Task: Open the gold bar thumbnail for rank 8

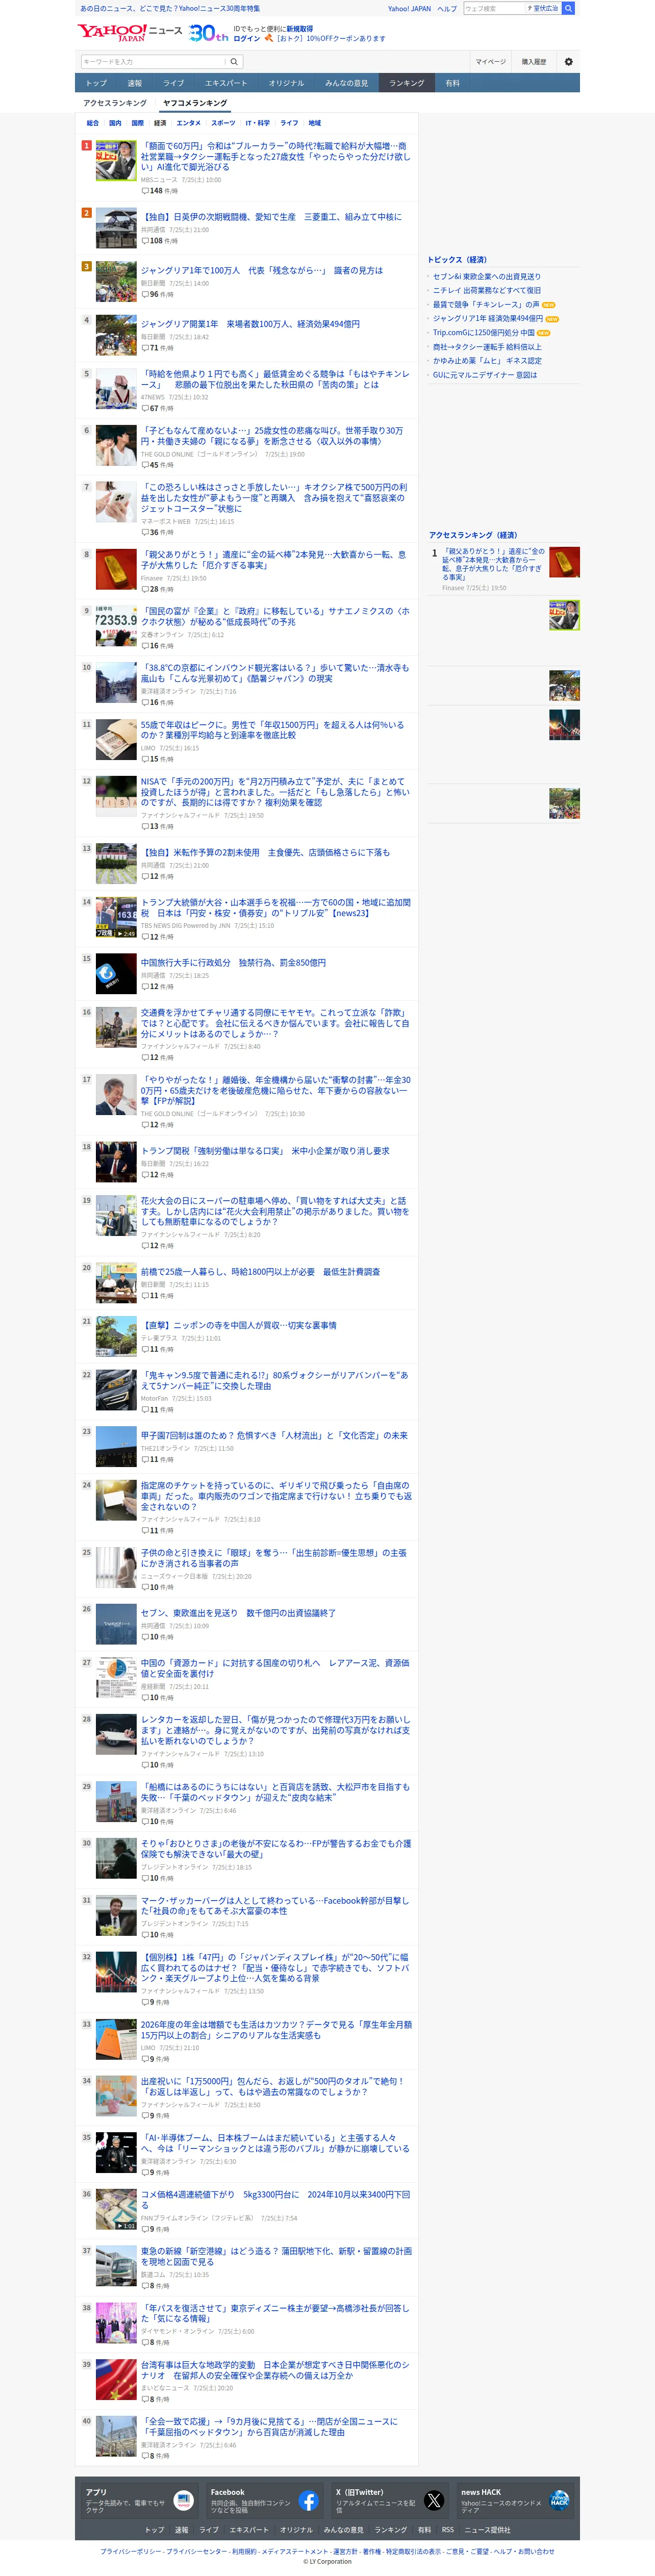Action: coord(116,569)
